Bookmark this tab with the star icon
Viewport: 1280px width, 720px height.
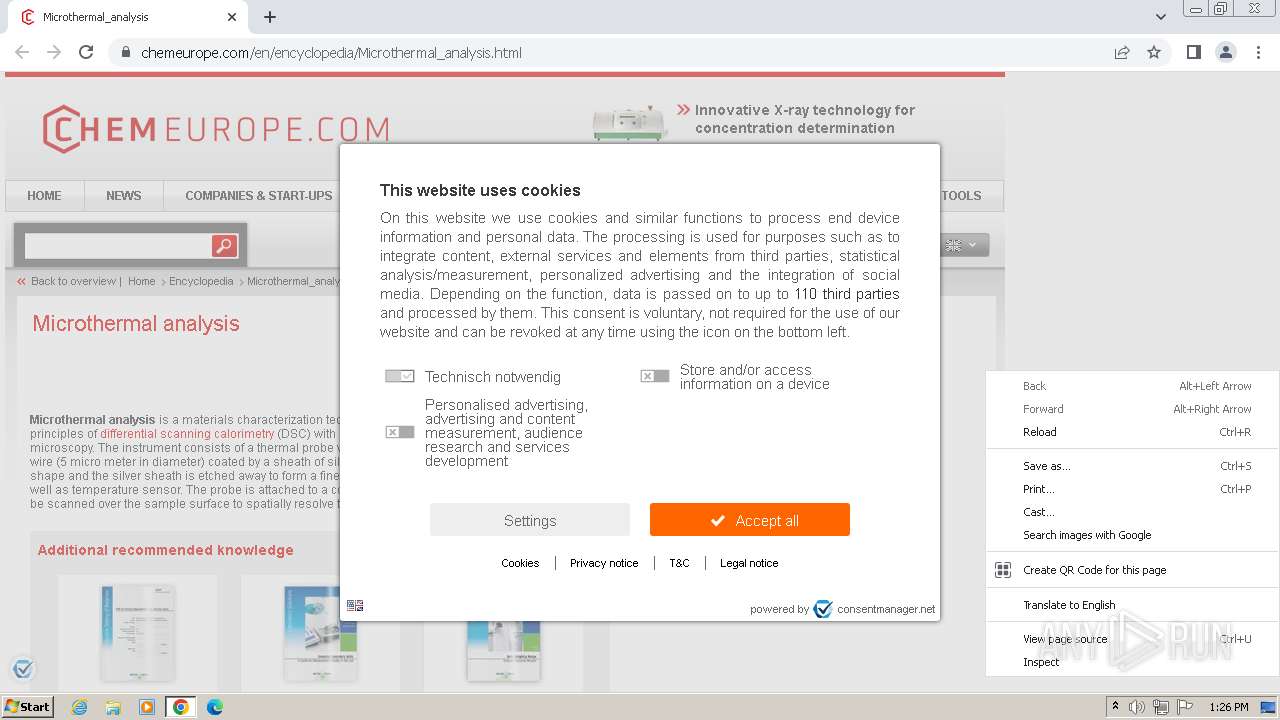(1154, 52)
